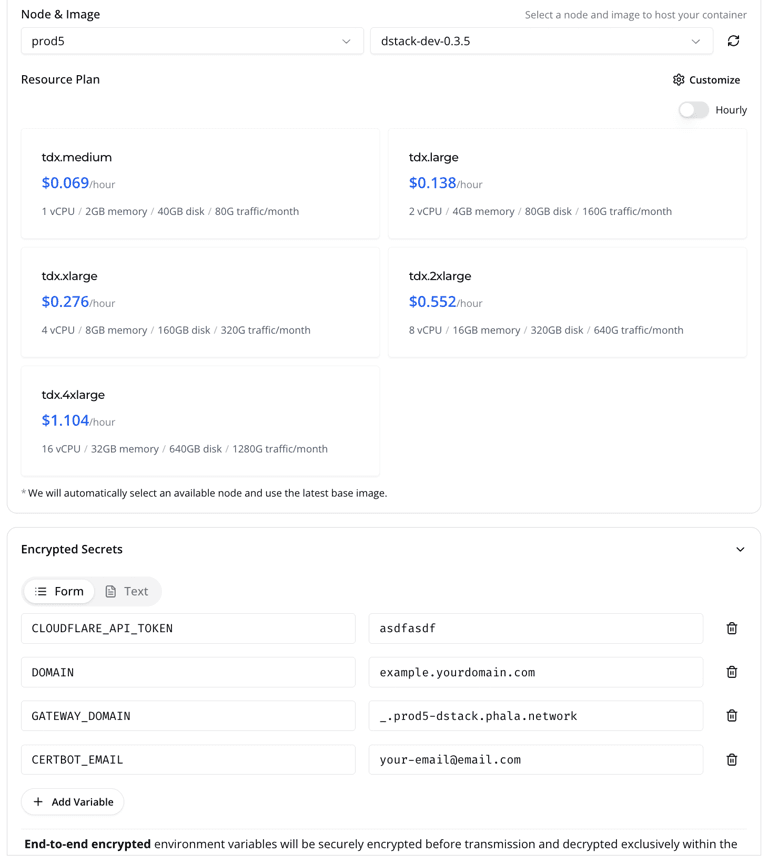
Task: Click trash icon for GATEWAY_DOMAIN row
Action: click(731, 716)
